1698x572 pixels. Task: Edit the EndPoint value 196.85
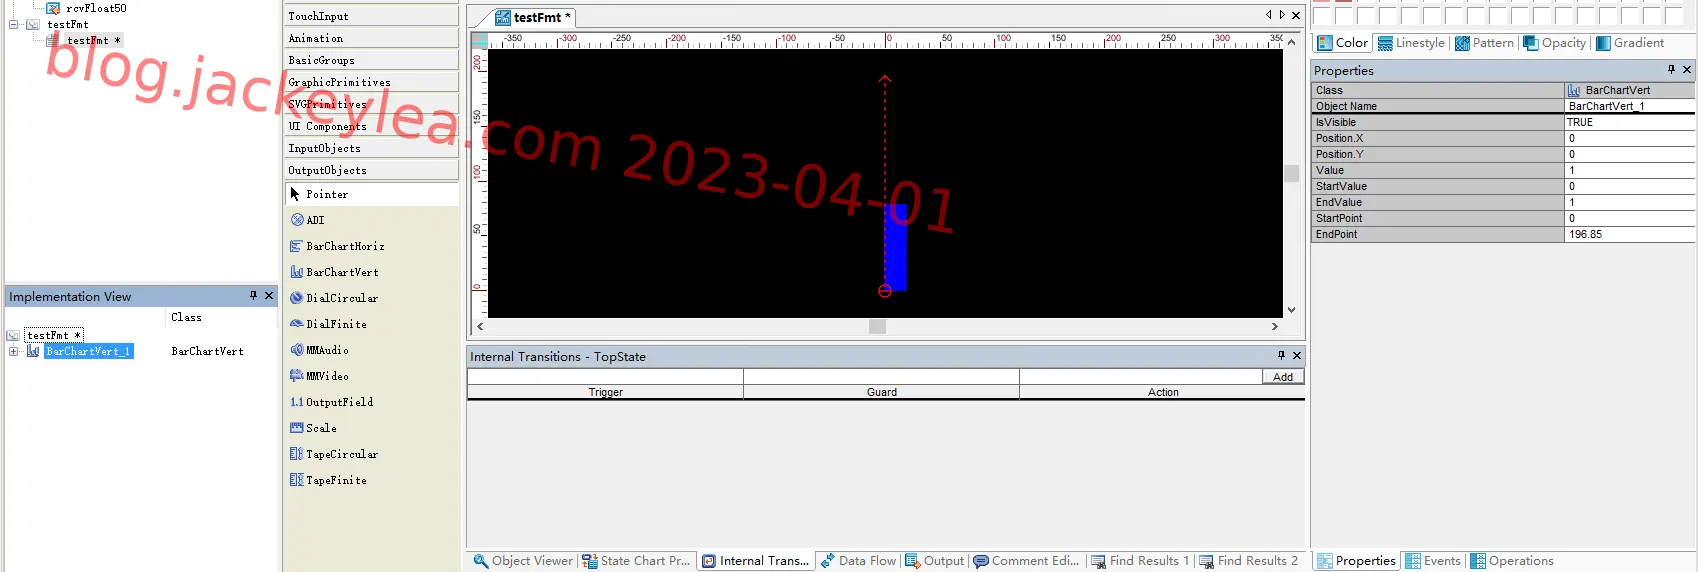(x=1629, y=234)
